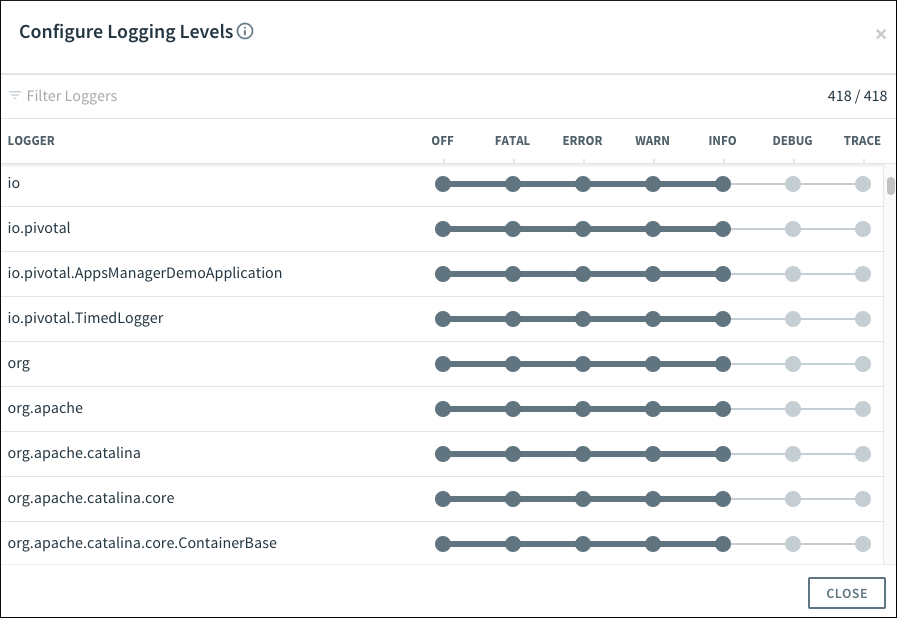
Task: Set ContainerBase logger to WARN
Action: (653, 544)
